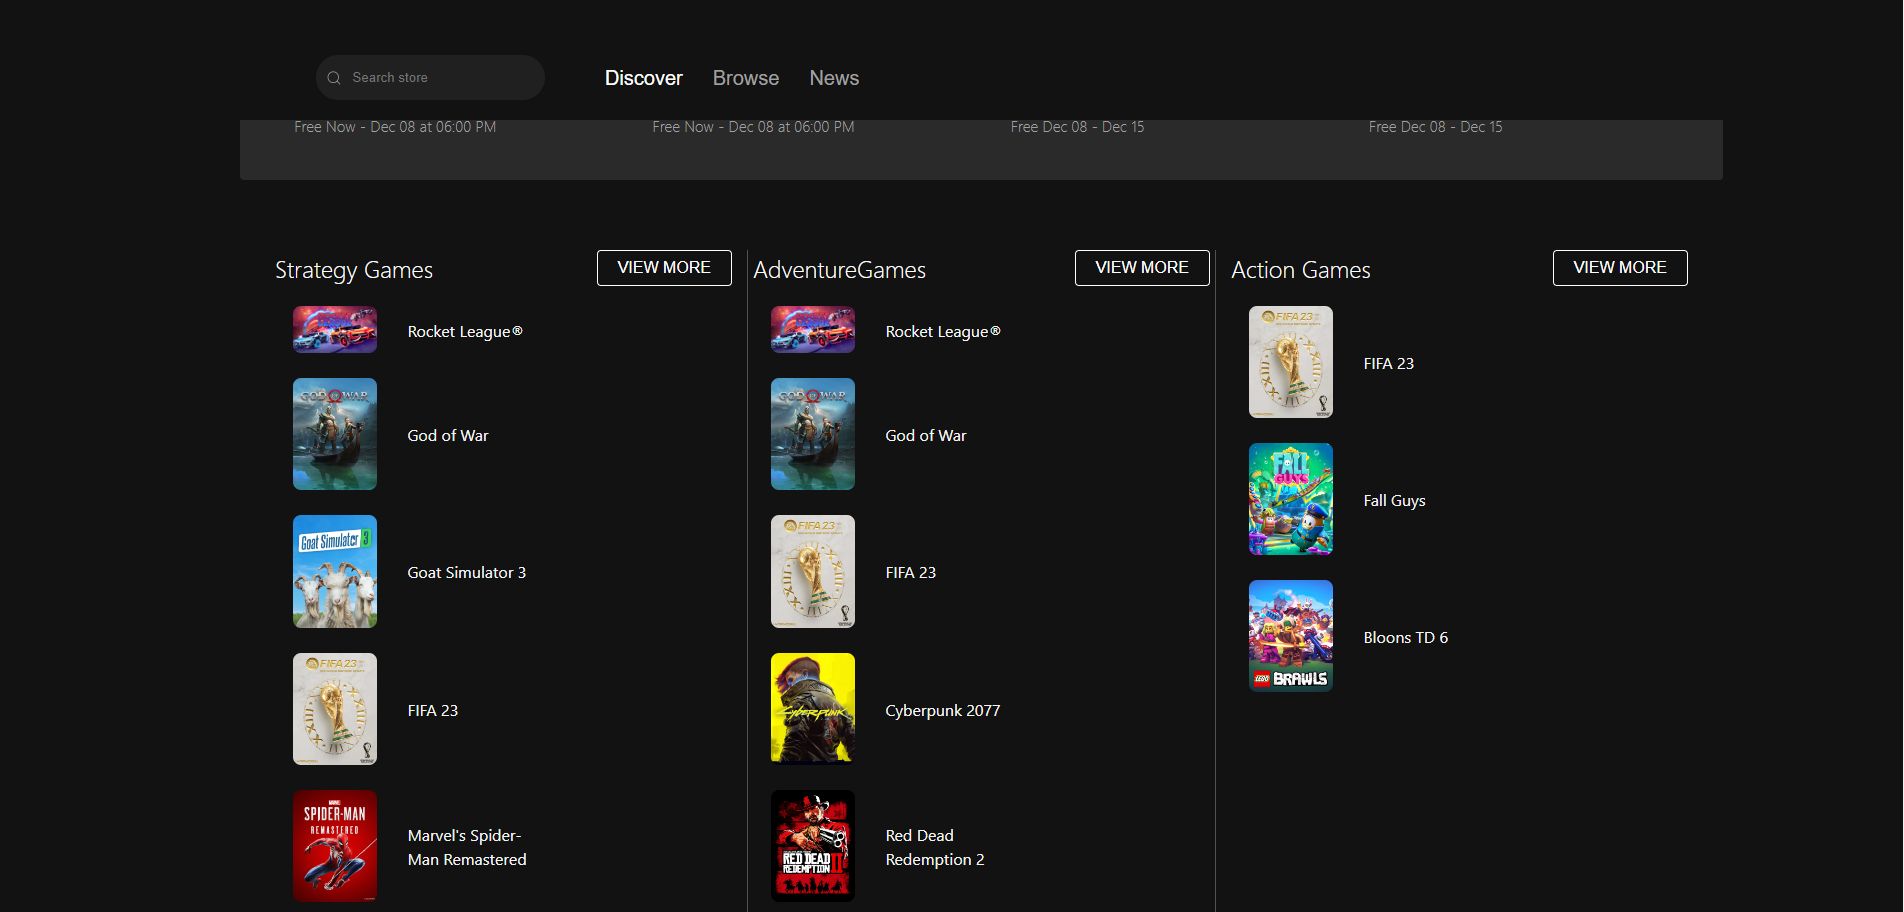Select FIFA 23 title in AdventureGames
The height and width of the screenshot is (912, 1904).
[x=911, y=573]
